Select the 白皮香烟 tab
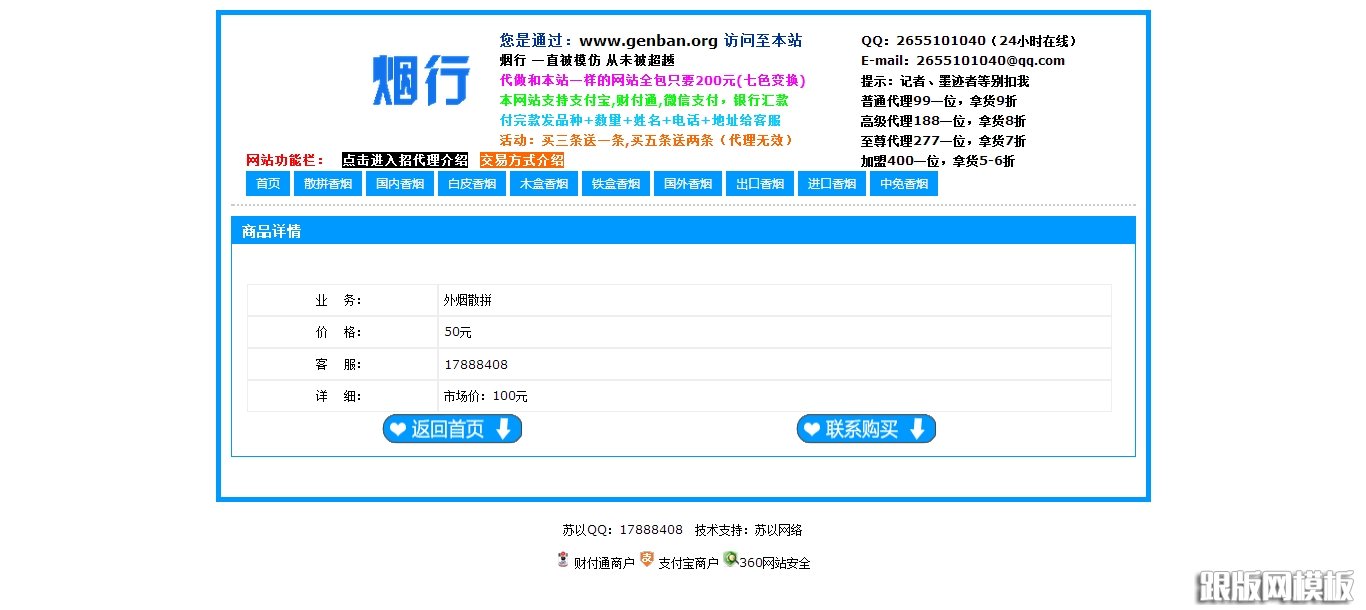The height and width of the screenshot is (610, 1366). 471,183
